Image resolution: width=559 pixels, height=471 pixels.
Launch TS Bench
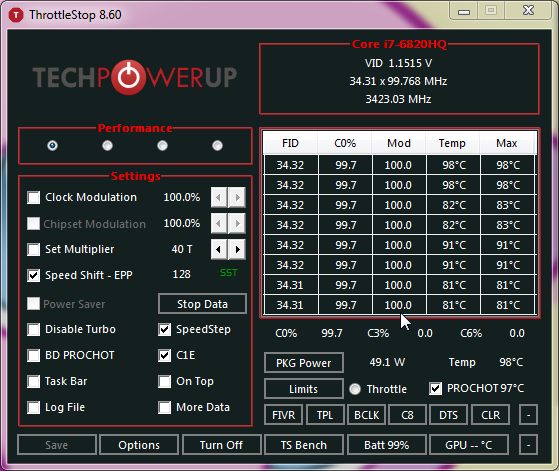coord(304,445)
